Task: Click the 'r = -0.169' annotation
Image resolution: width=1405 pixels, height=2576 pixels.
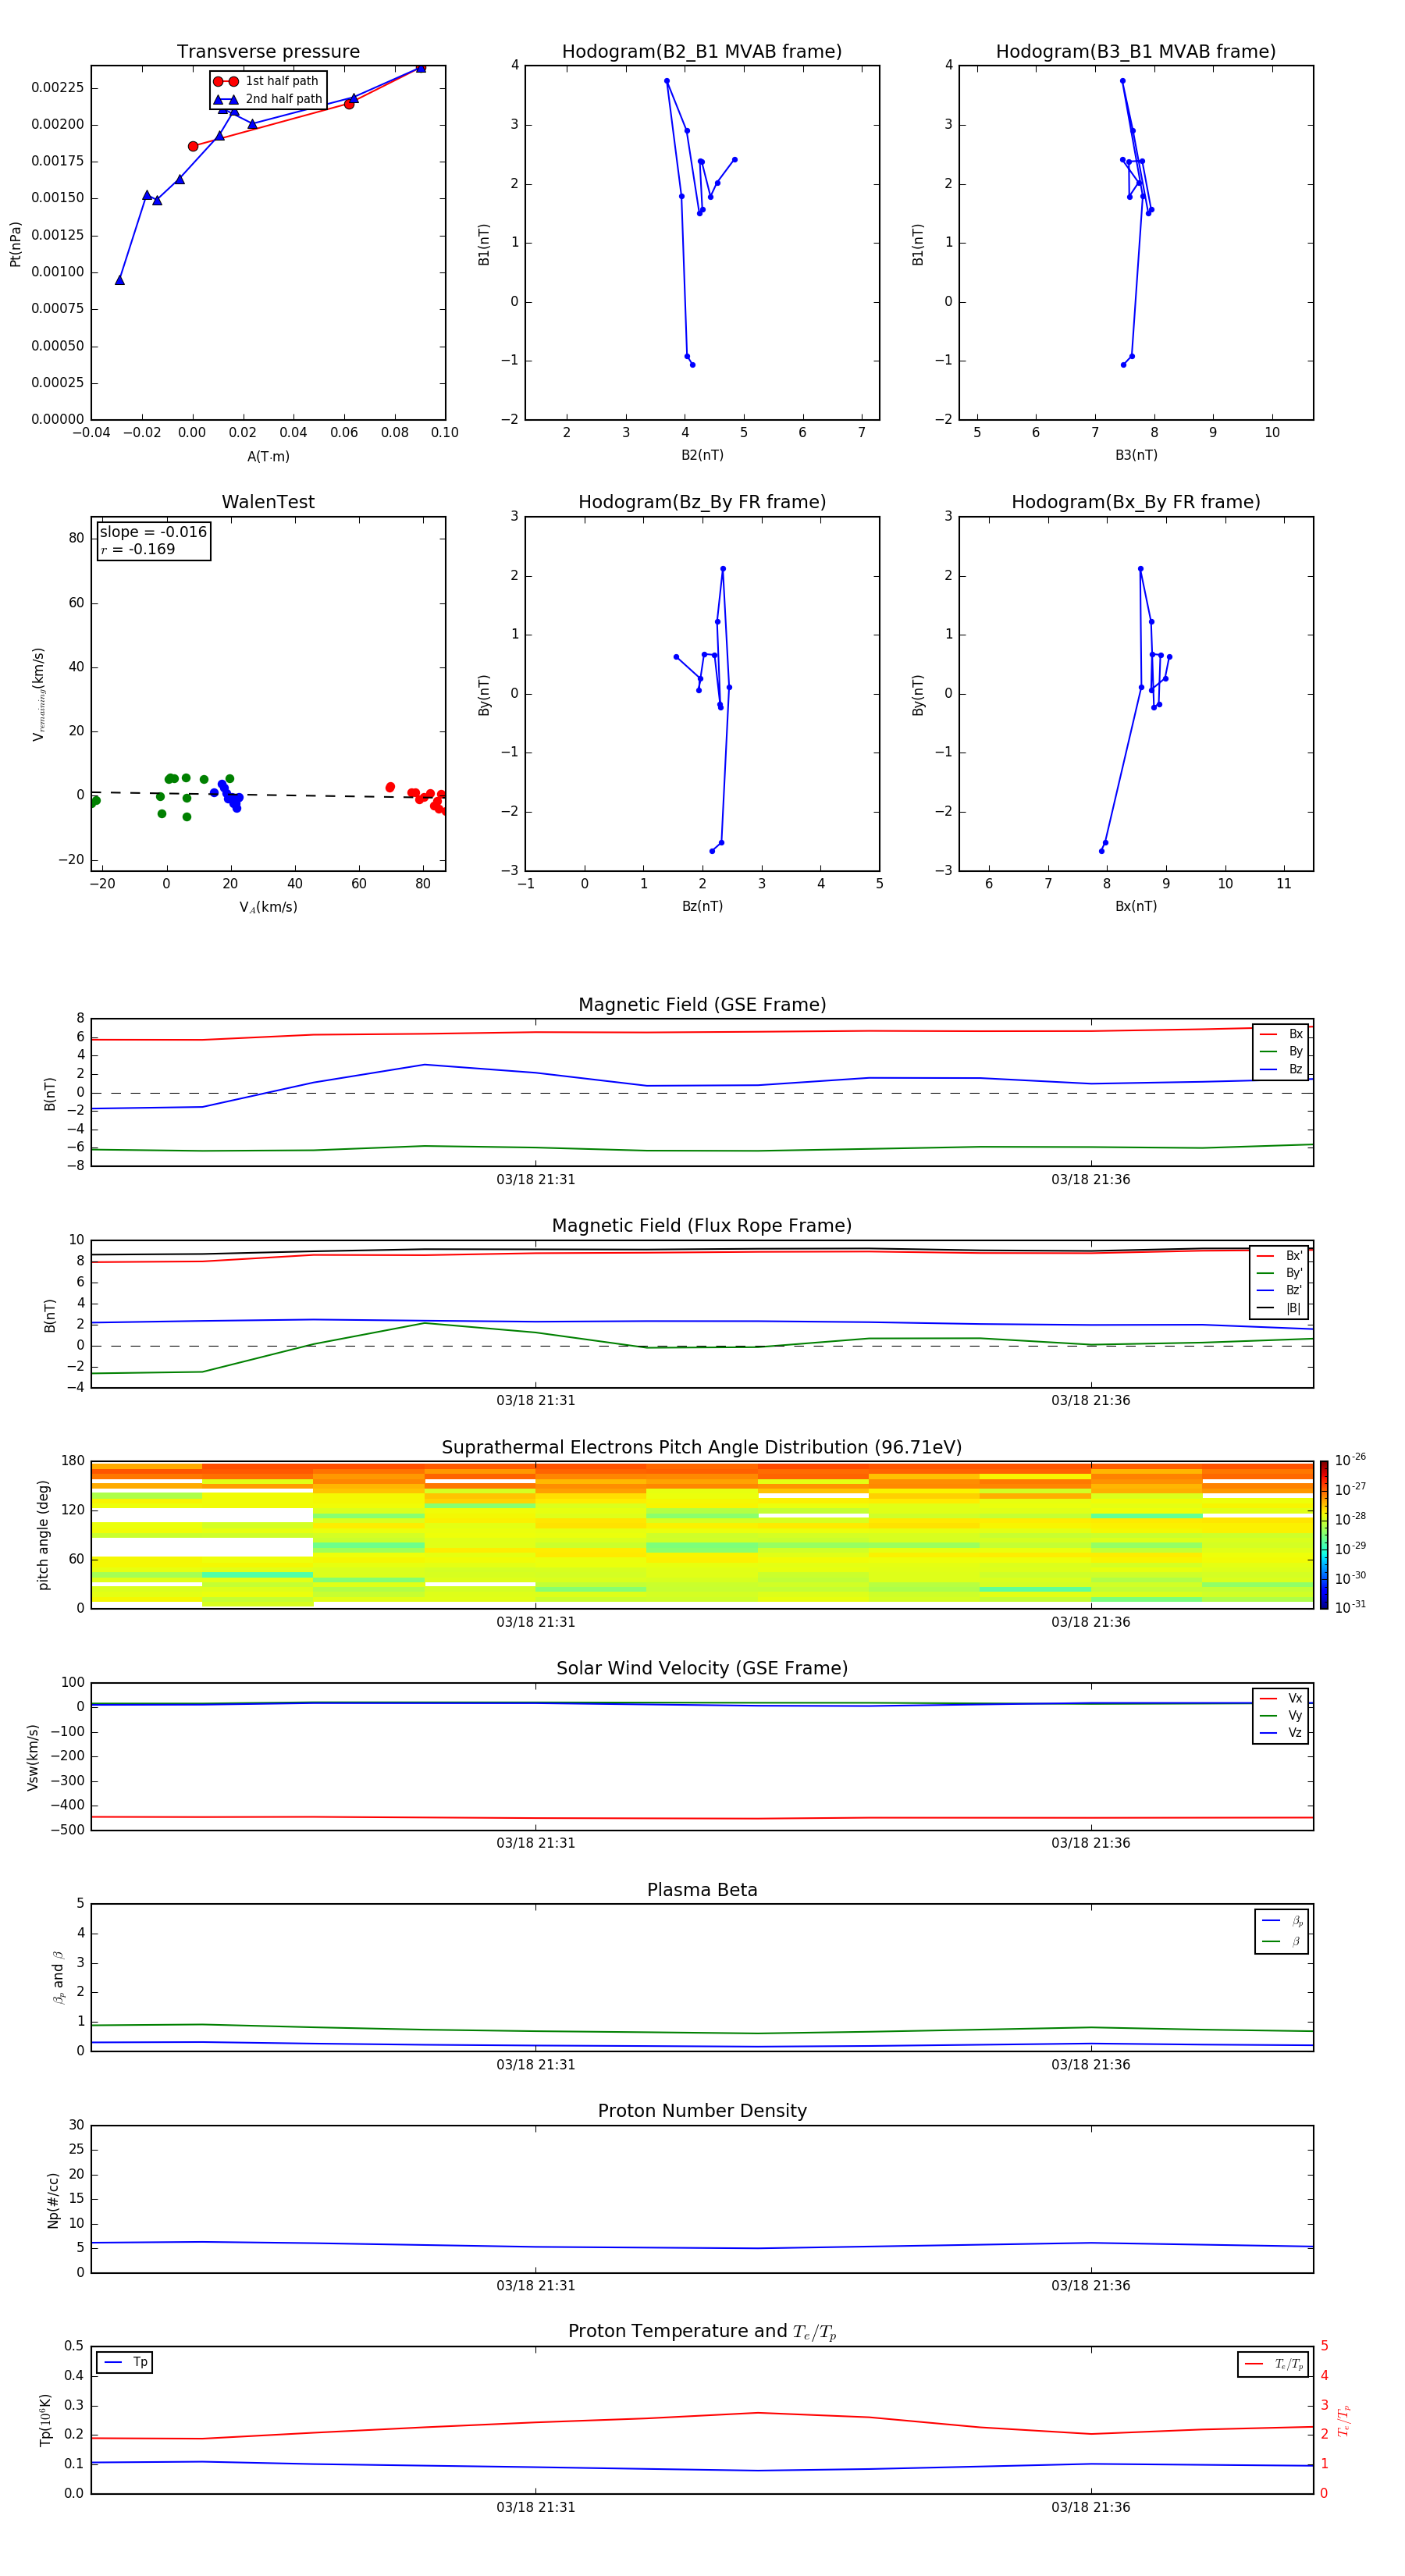Action: point(138,549)
